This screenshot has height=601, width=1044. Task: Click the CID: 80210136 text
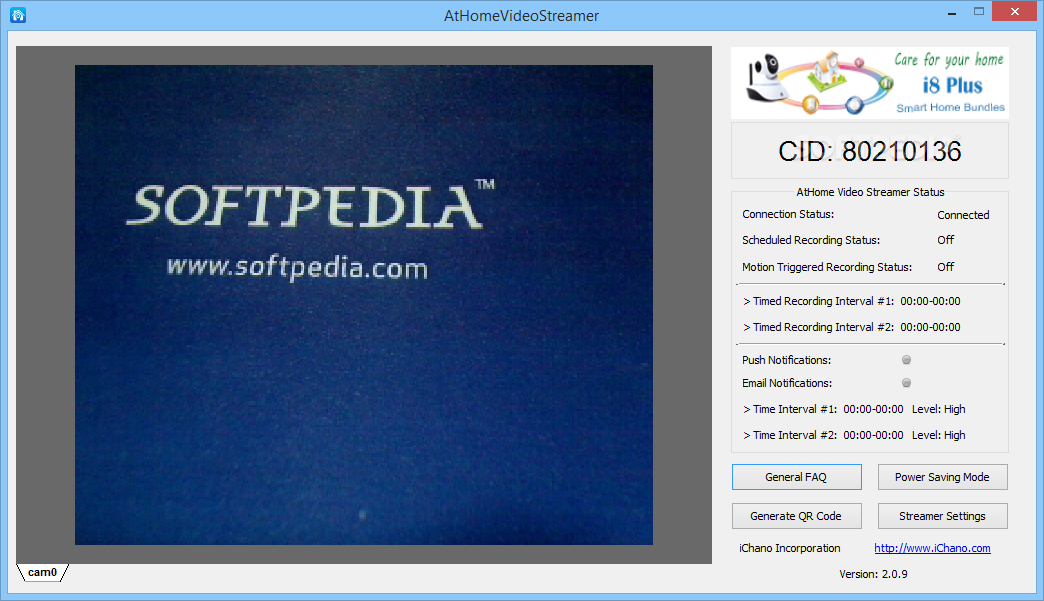pyautogui.click(x=870, y=152)
